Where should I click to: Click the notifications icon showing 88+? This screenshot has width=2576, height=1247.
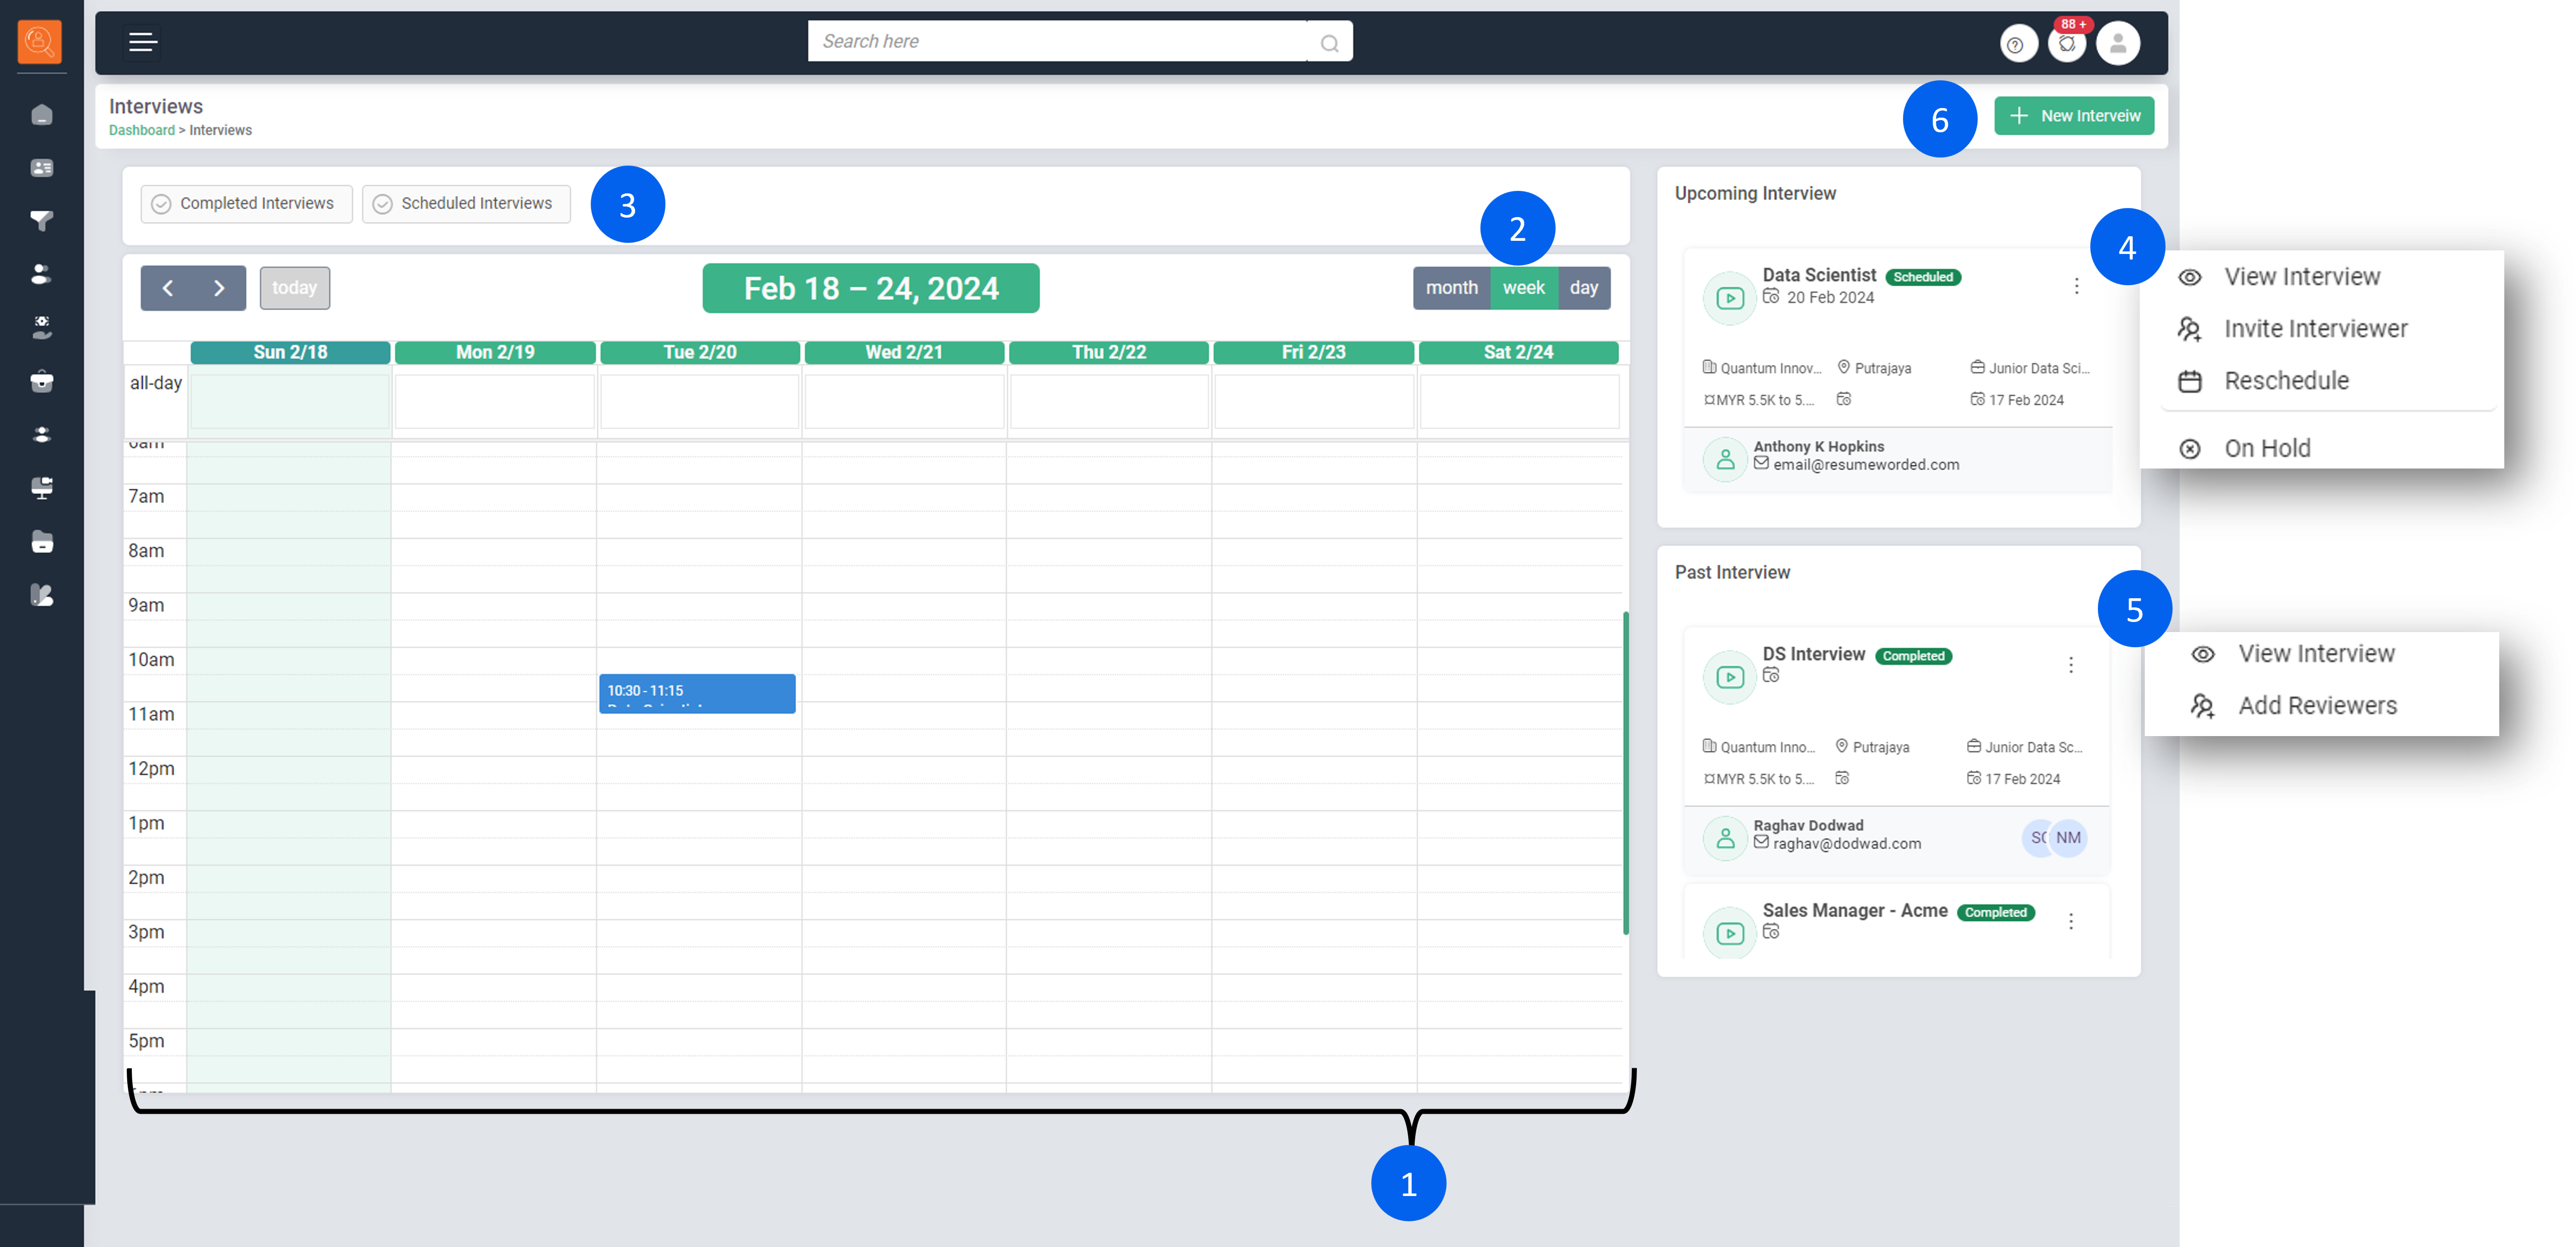click(2066, 44)
